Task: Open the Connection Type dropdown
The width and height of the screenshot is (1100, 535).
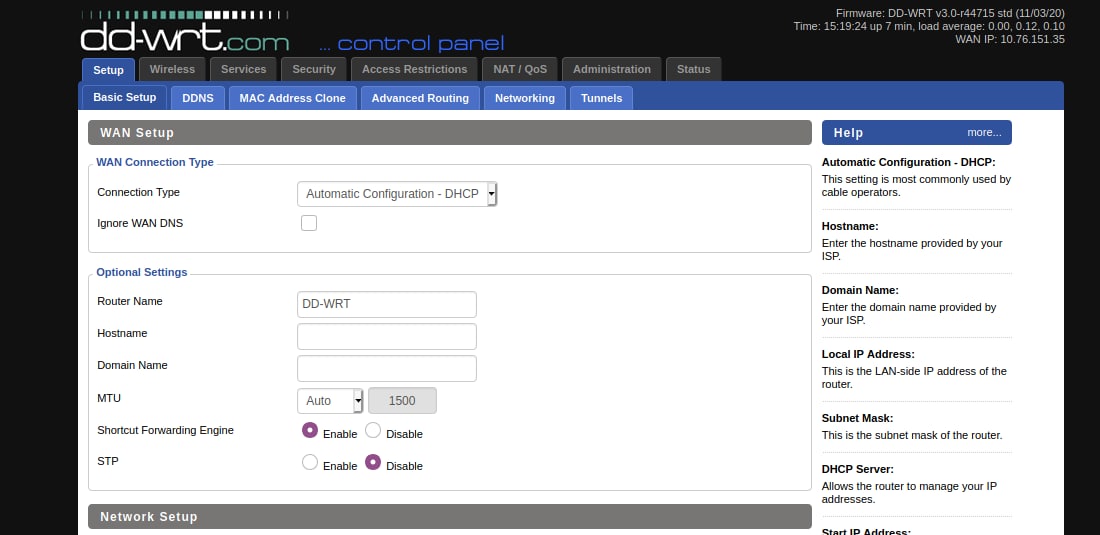Action: click(x=397, y=194)
